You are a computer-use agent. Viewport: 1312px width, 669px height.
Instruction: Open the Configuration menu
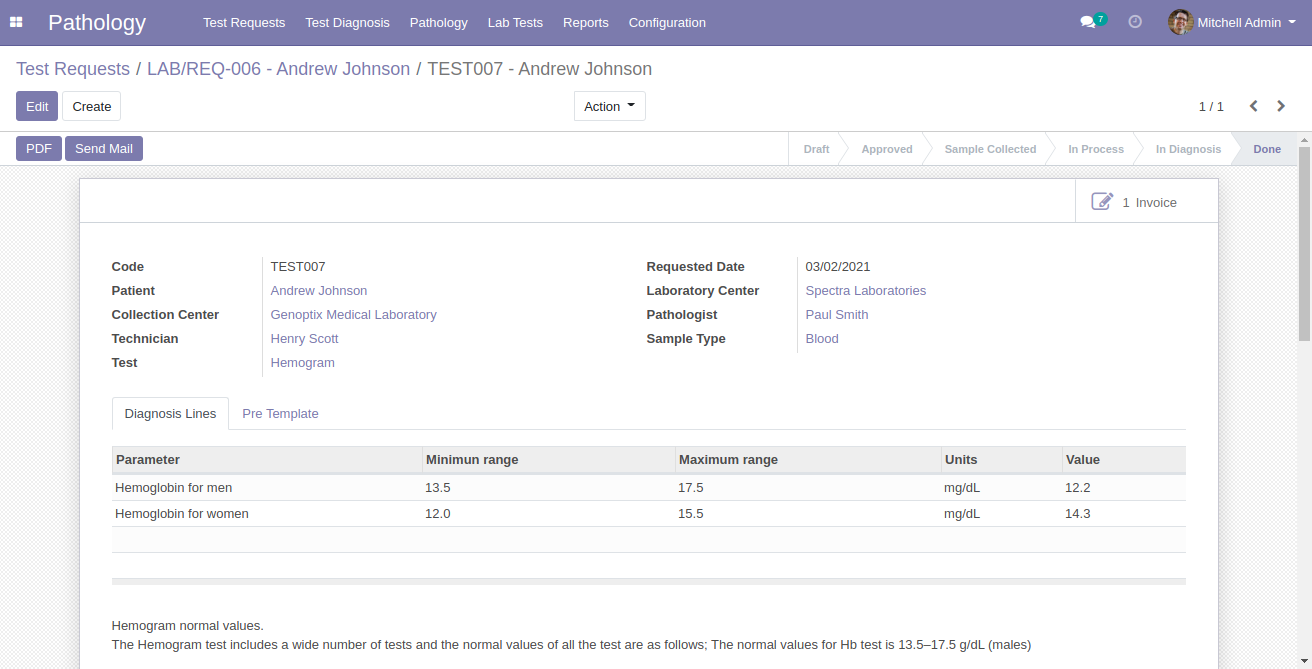pyautogui.click(x=667, y=22)
